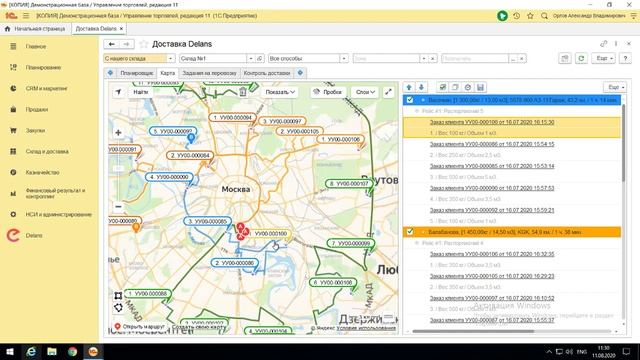Click the uncheck-all icon in routes toolbar
Viewport: 640px width, 360px height.
tap(455, 87)
